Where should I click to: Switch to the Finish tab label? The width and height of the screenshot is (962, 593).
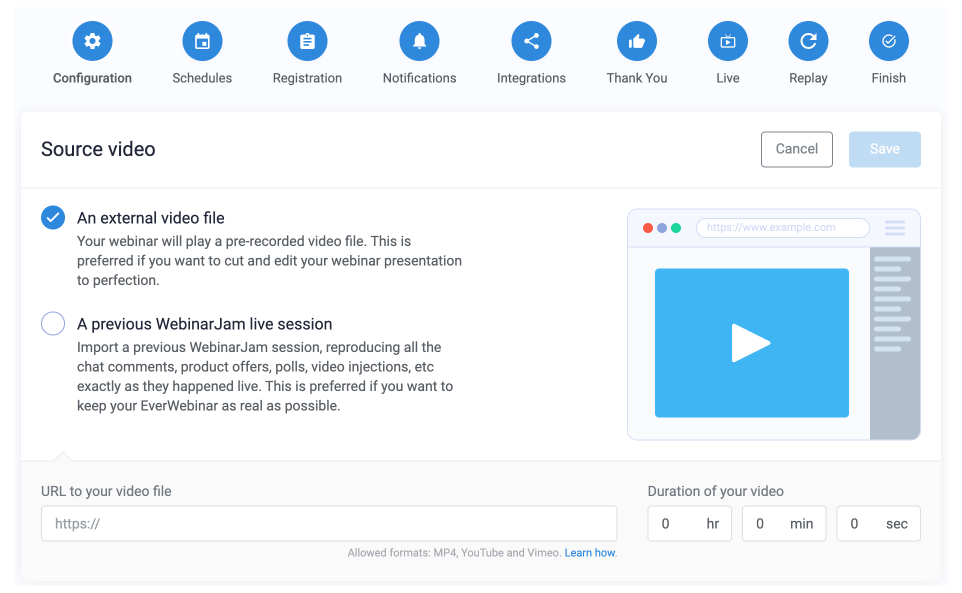pos(888,78)
